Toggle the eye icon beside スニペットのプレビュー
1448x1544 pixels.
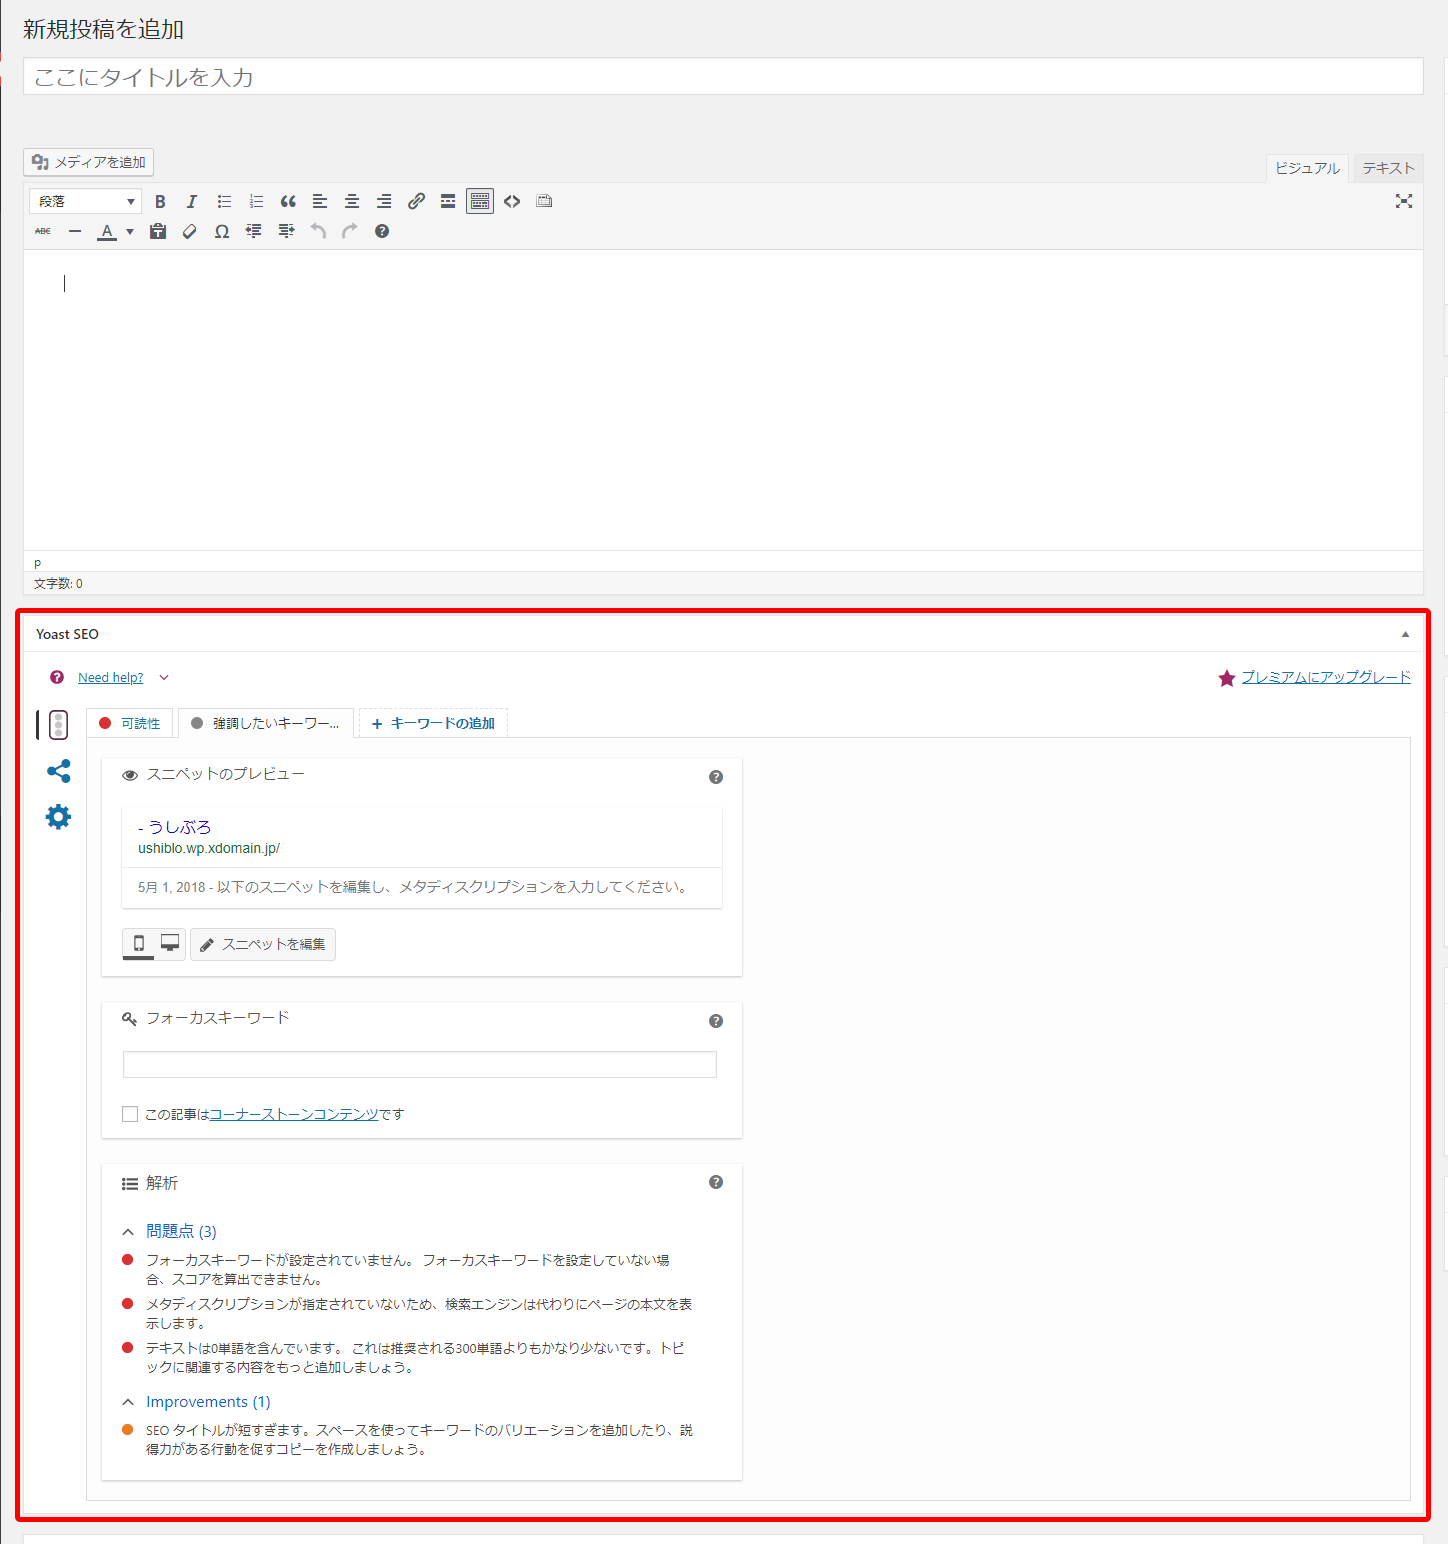(130, 775)
